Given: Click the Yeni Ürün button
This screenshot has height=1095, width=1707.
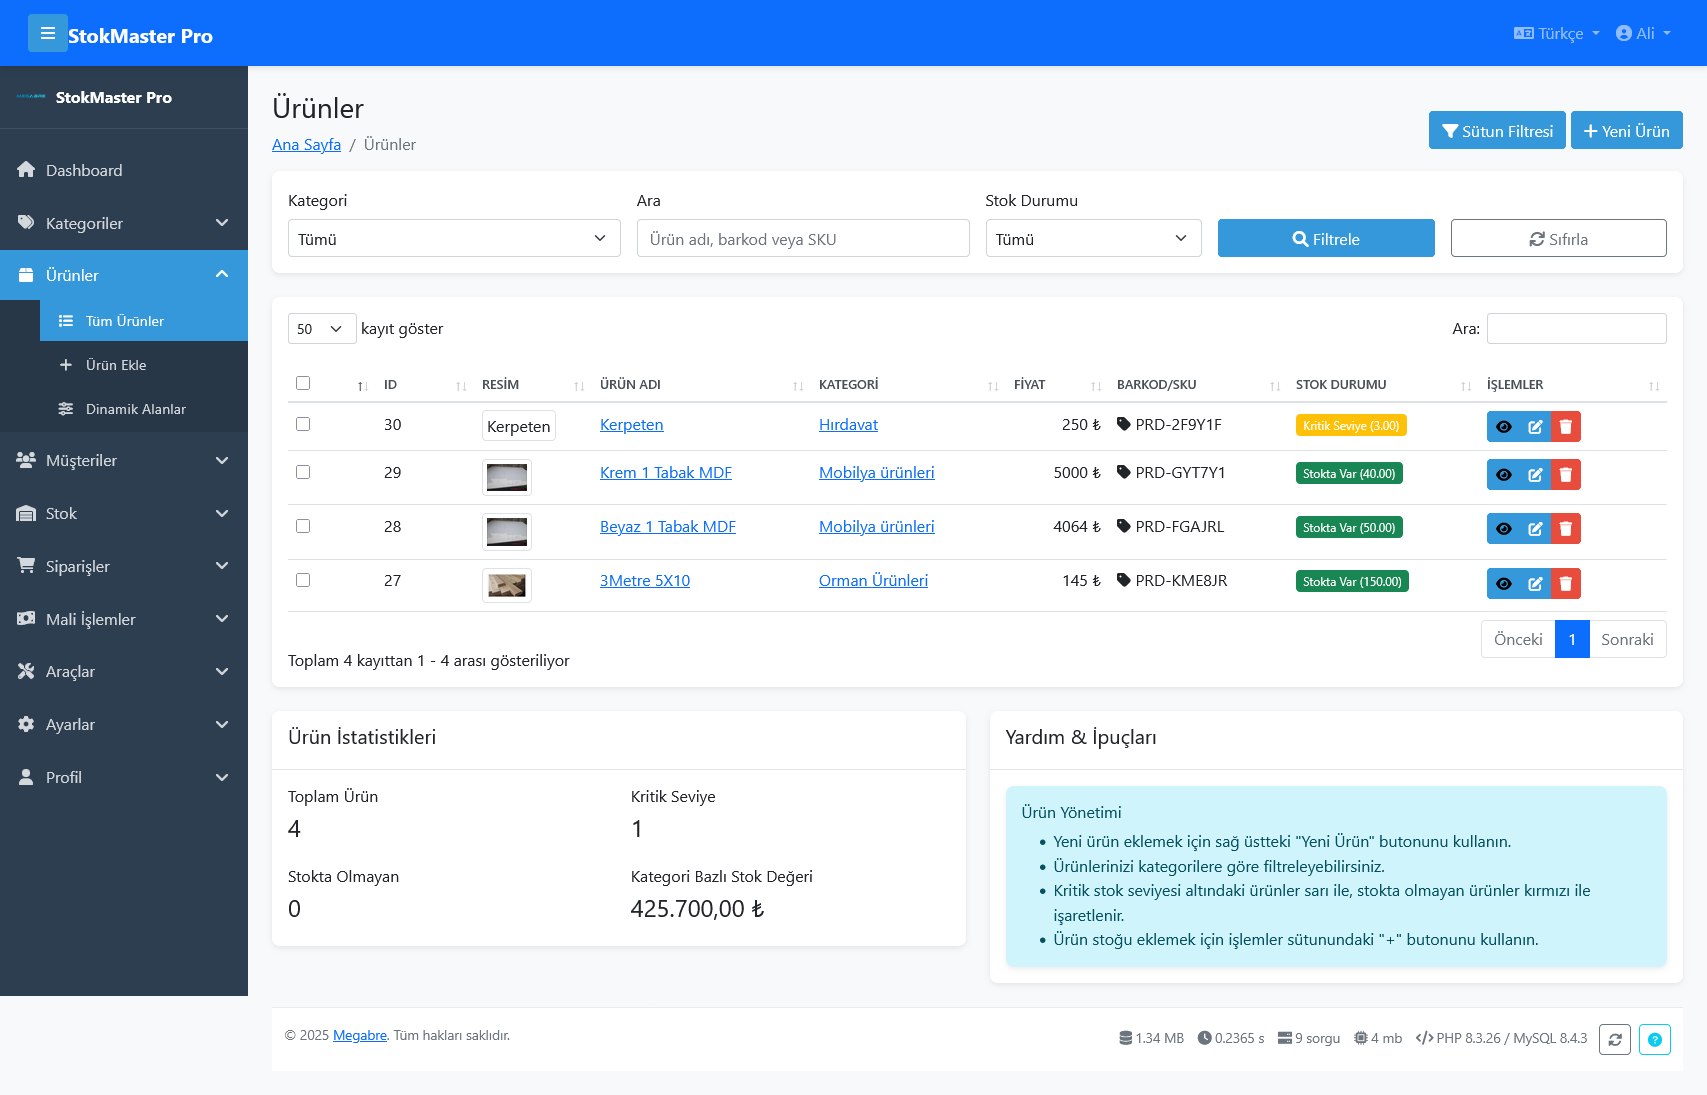Looking at the screenshot, I should 1626,130.
